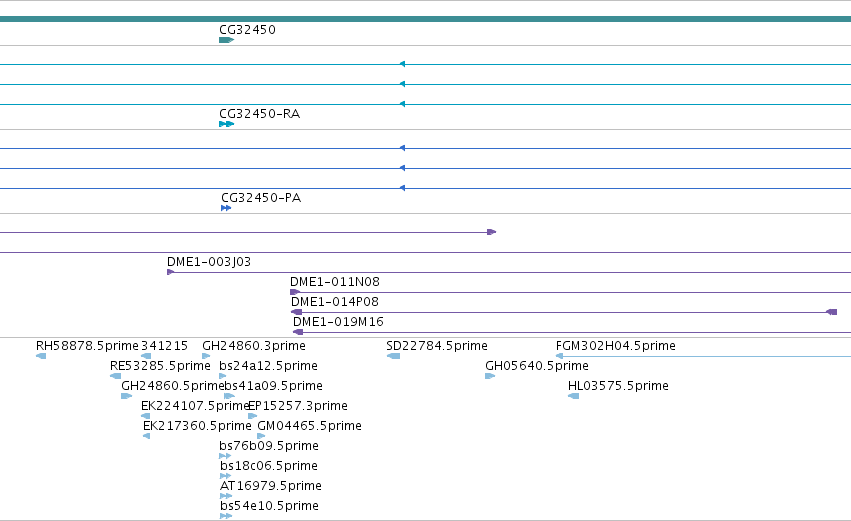This screenshot has width=851, height=521.
Task: Click the GH24860.5prime EST arrow
Action: point(126,397)
